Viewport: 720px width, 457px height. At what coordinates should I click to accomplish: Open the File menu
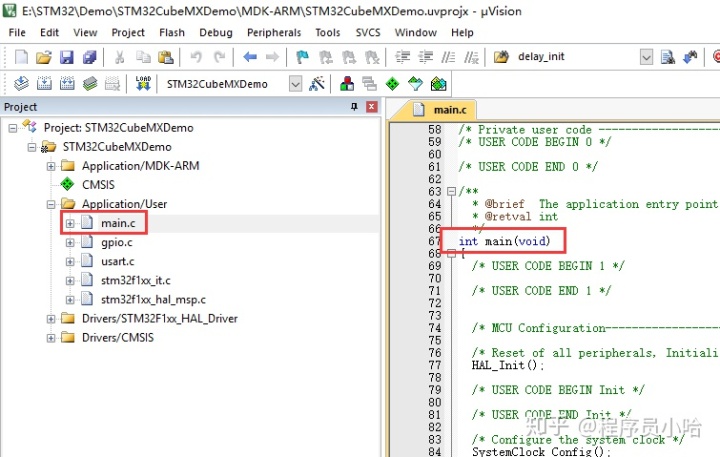(x=17, y=33)
